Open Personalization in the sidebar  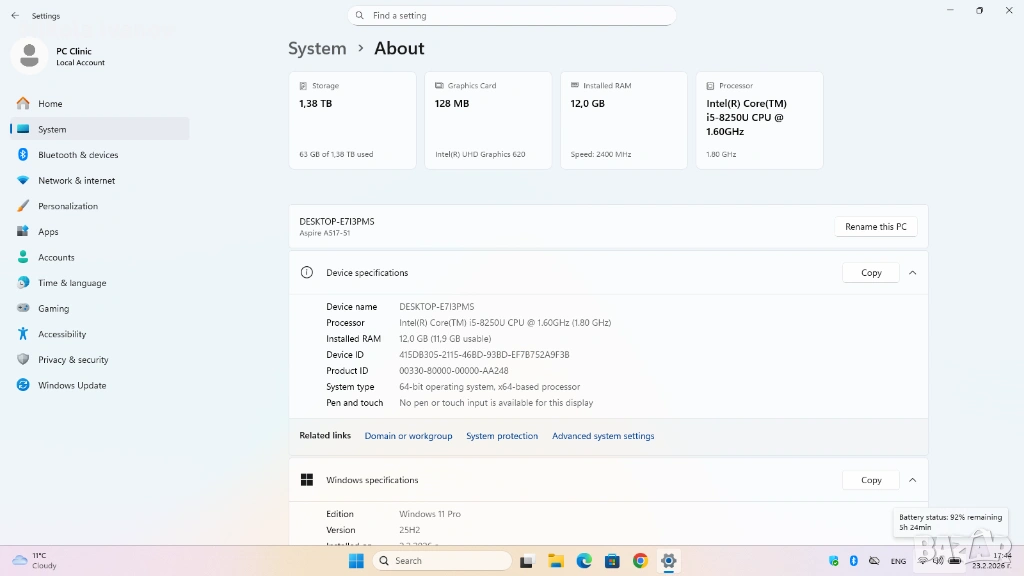tap(68, 206)
